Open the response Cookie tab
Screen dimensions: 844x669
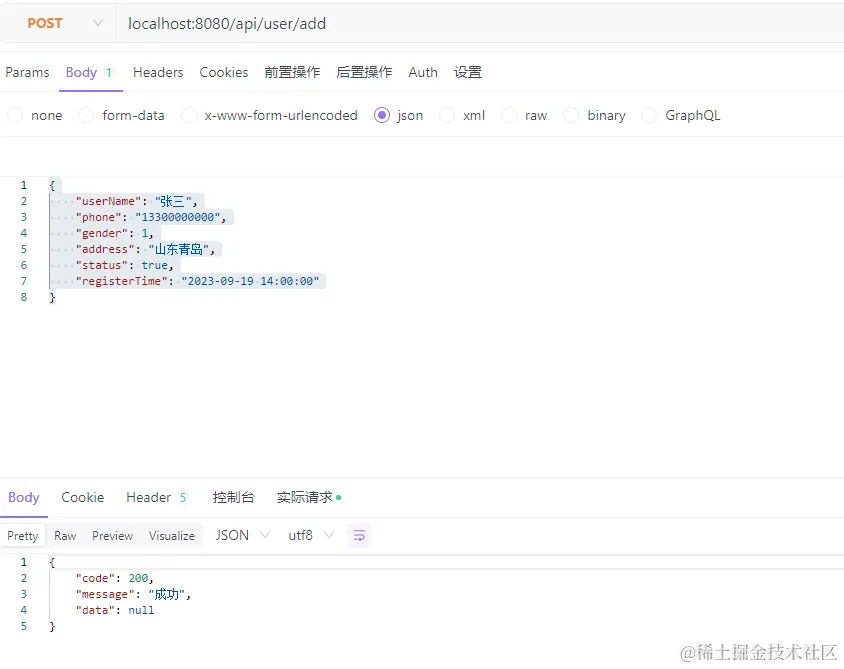pyautogui.click(x=82, y=497)
